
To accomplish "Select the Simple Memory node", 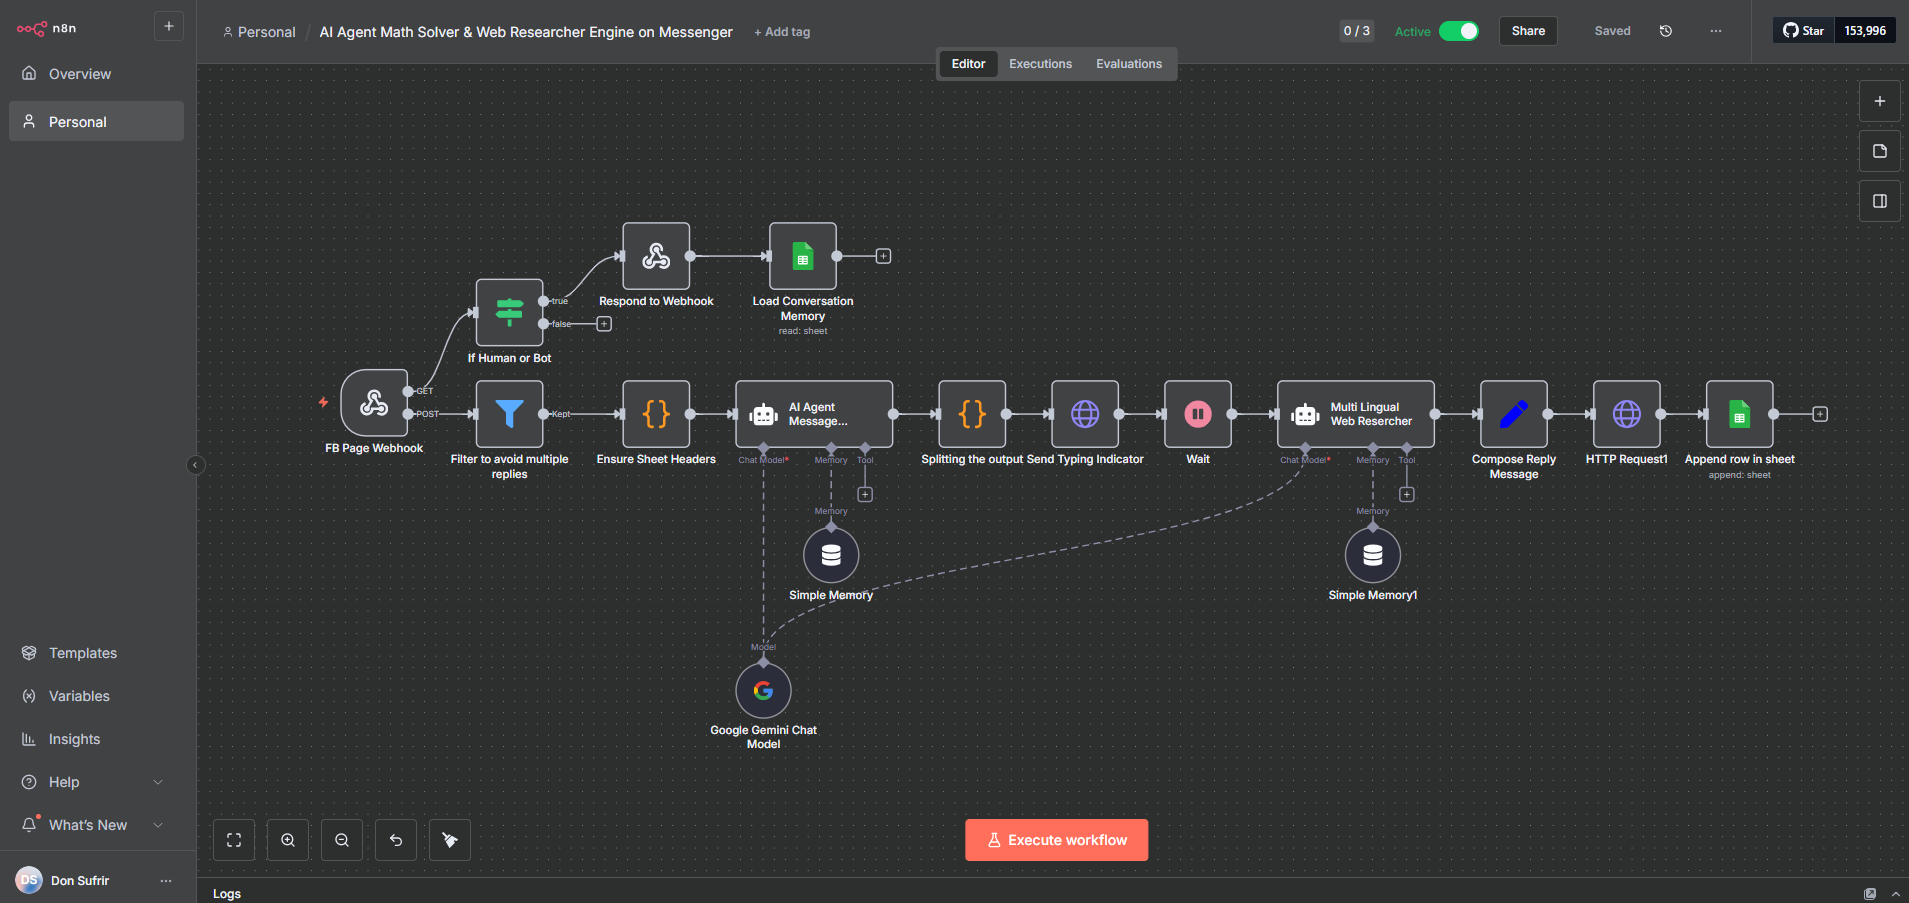I will 830,555.
